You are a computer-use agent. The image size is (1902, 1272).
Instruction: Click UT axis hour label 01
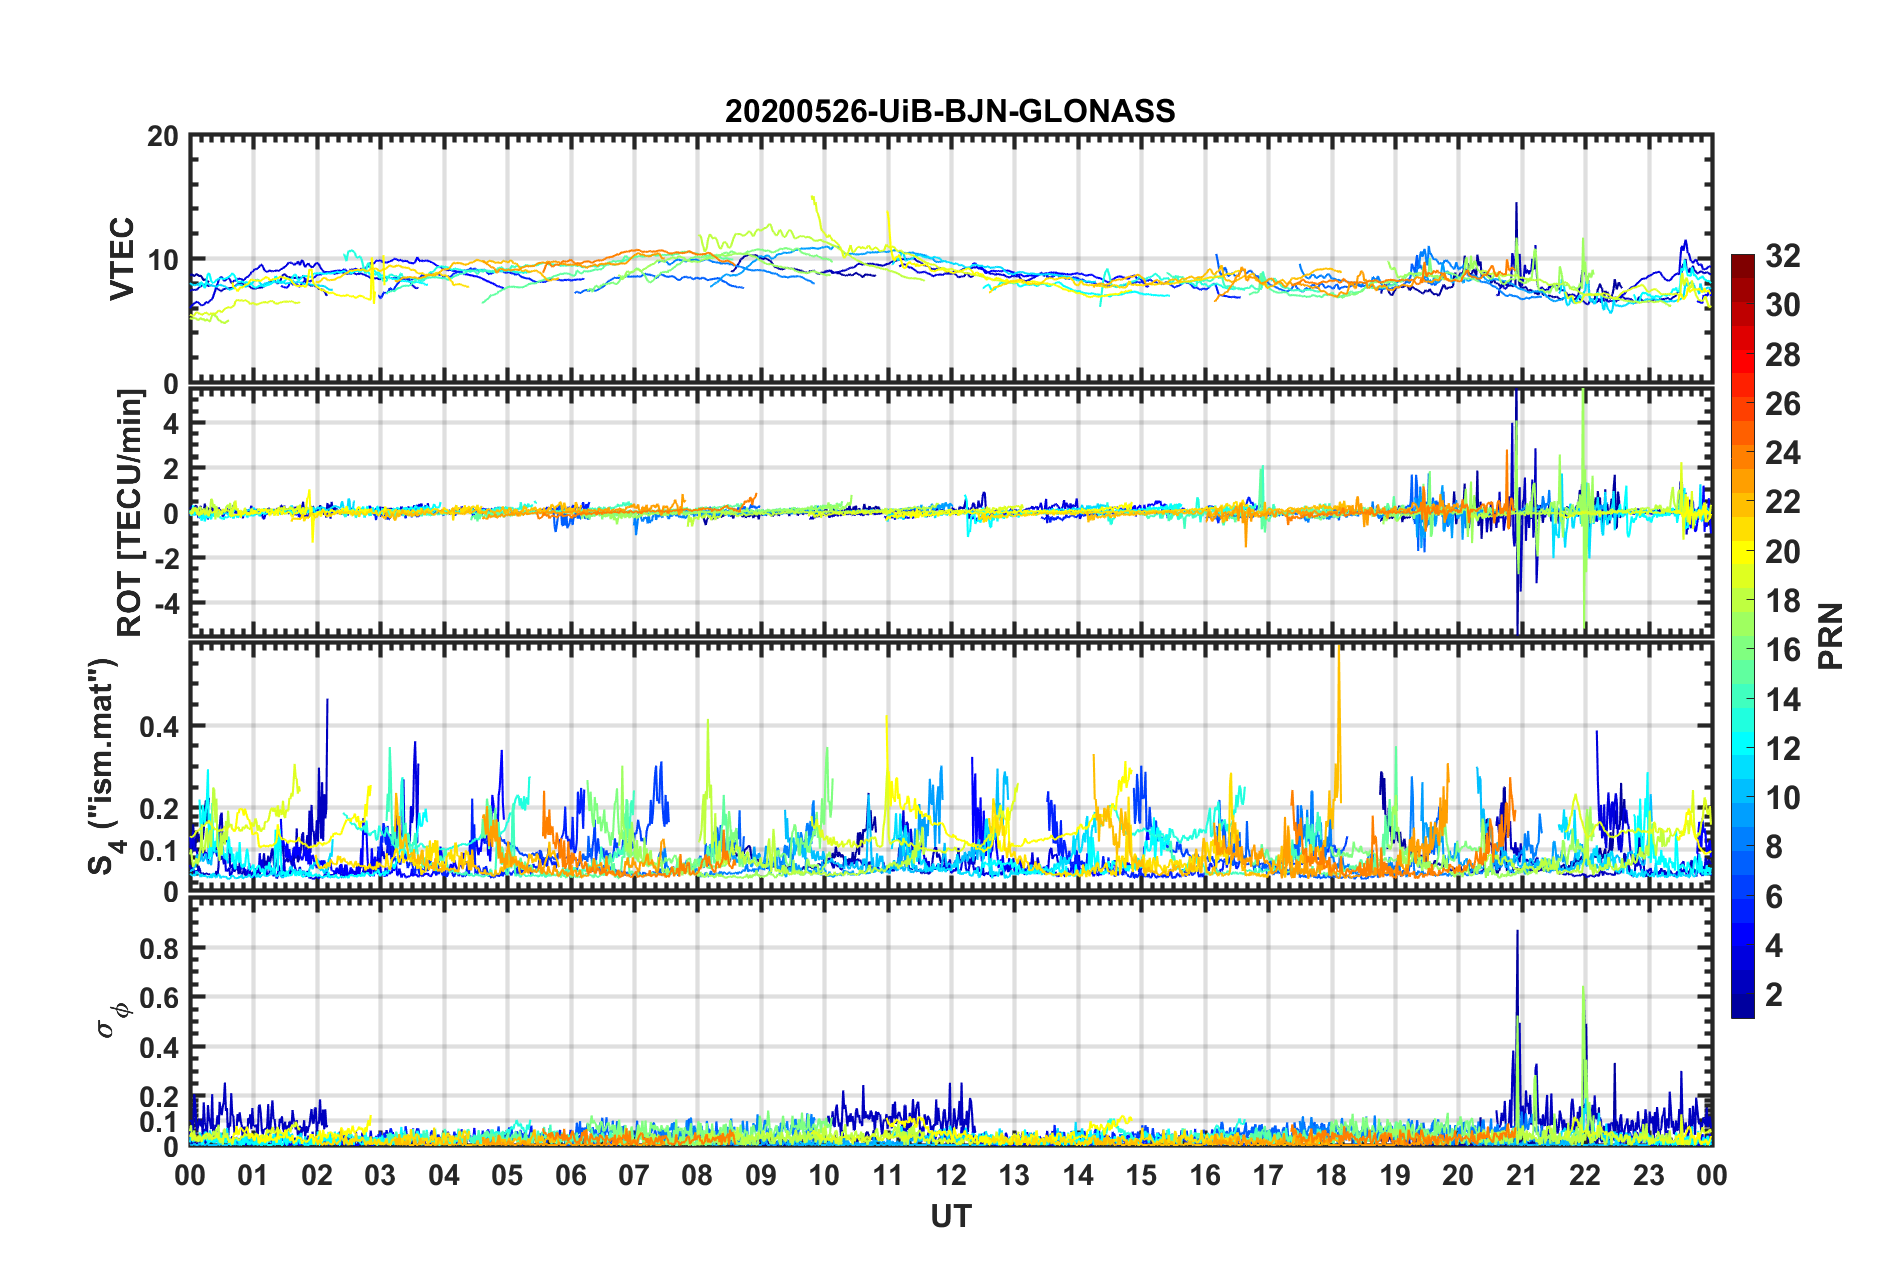pyautogui.click(x=253, y=1175)
